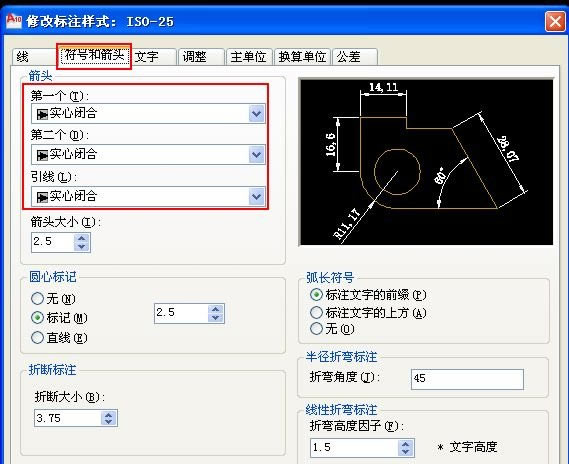569x464 pixels.
Task: Increase 箭头大小 value with up arrow
Action: 82,239
